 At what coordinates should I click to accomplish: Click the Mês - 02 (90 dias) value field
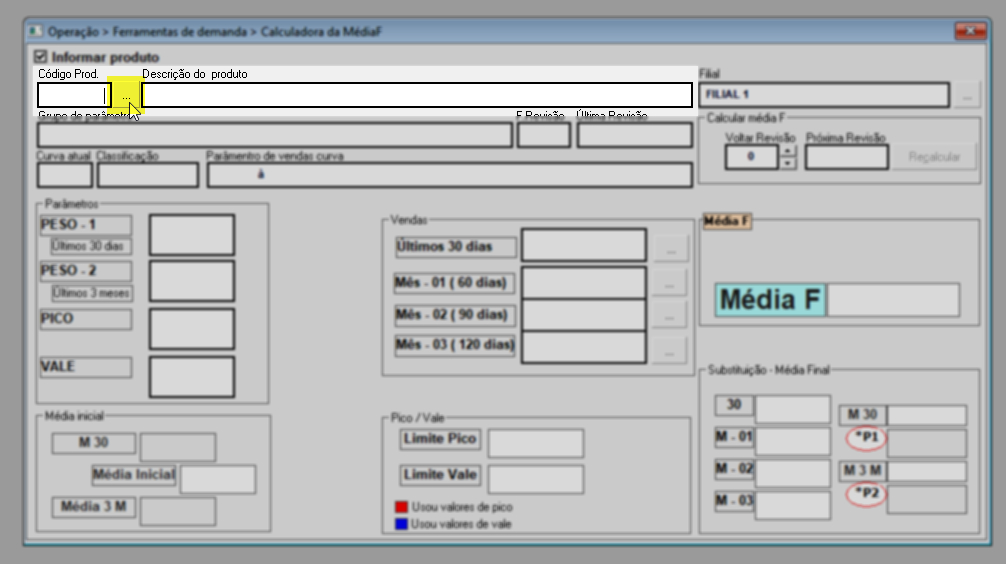[584, 315]
